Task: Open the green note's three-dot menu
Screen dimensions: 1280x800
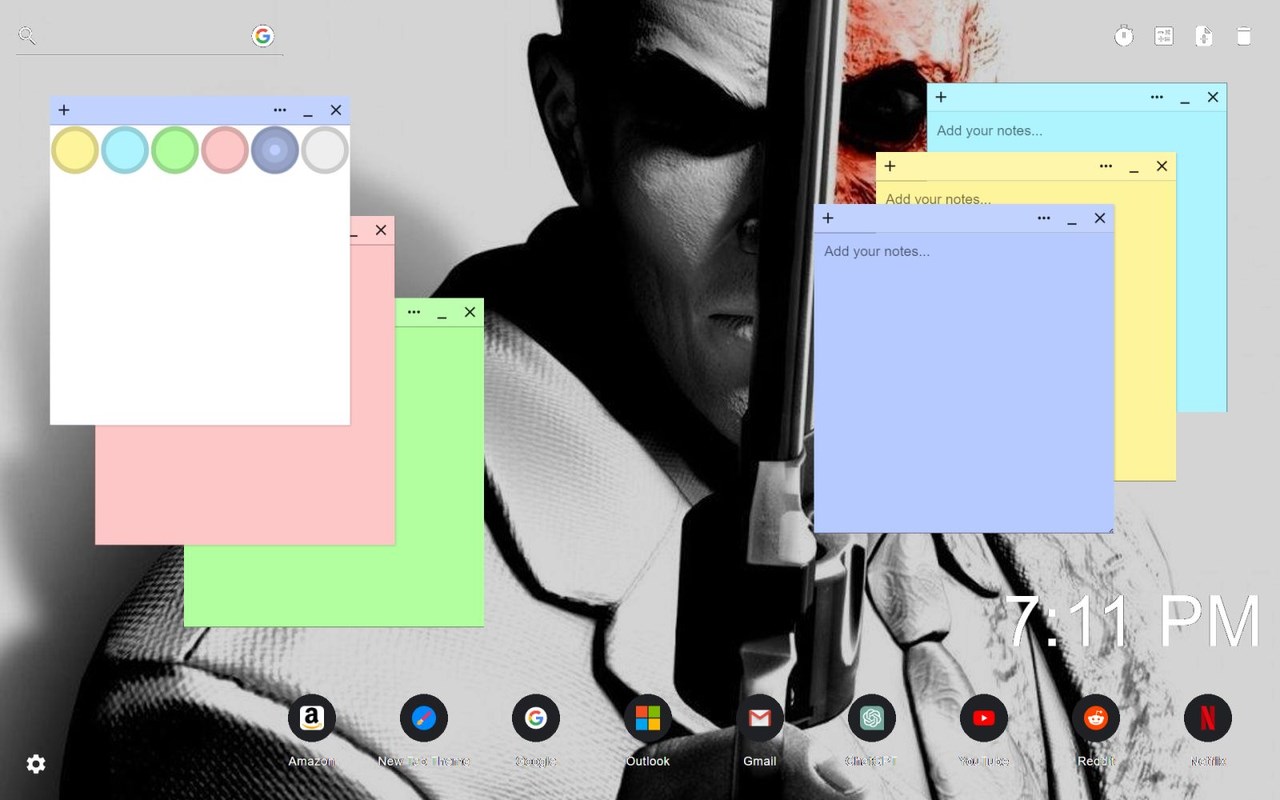Action: (x=414, y=312)
